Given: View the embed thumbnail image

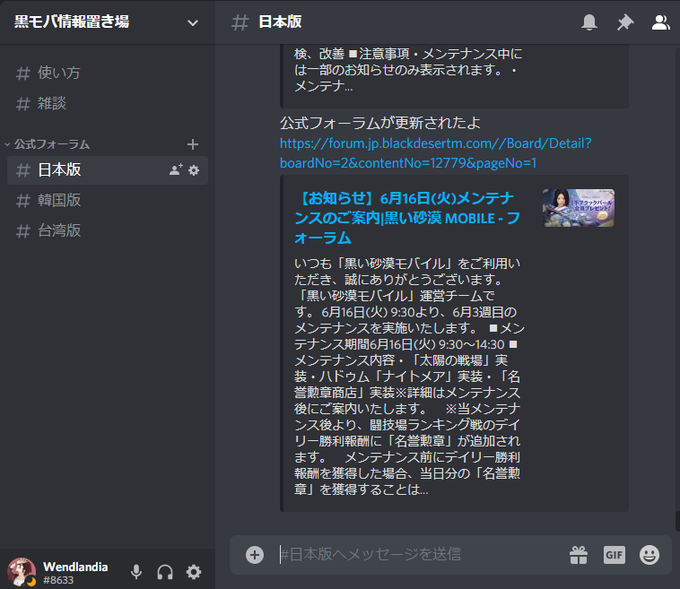Looking at the screenshot, I should tap(579, 208).
